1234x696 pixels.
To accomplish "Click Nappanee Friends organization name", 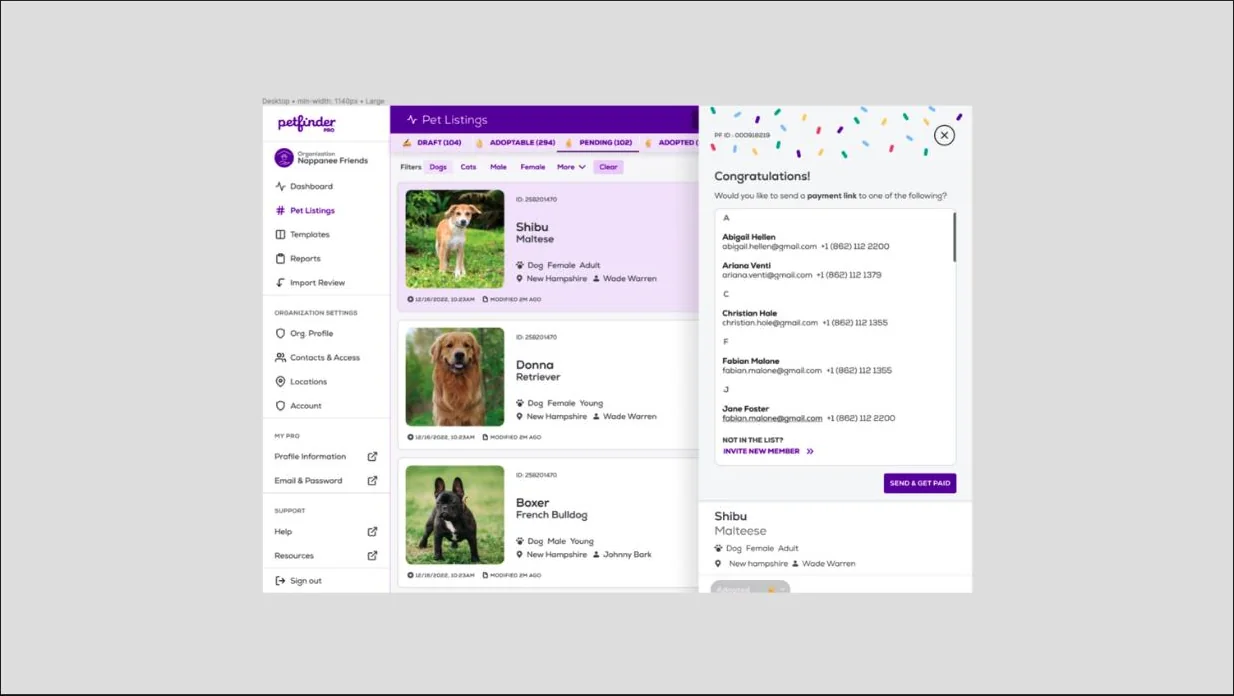I will [333, 161].
